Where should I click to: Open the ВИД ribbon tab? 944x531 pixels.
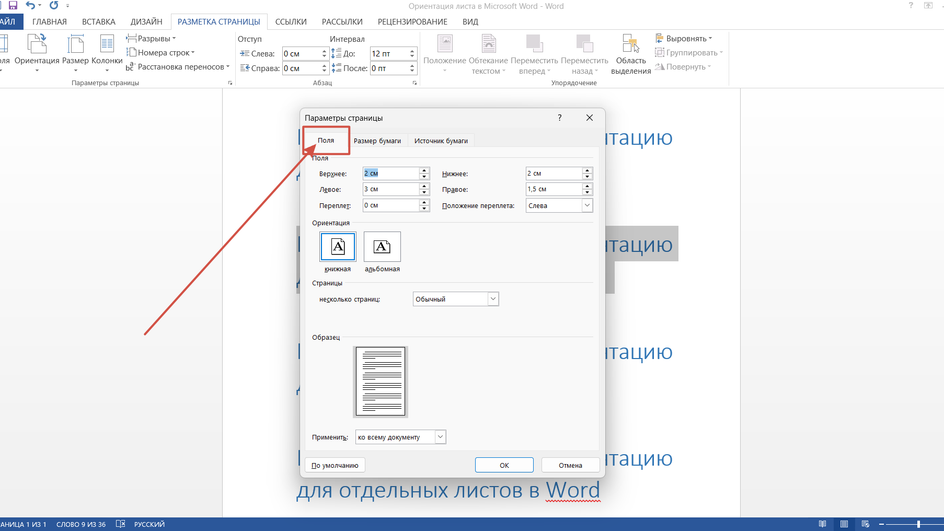[x=470, y=22]
